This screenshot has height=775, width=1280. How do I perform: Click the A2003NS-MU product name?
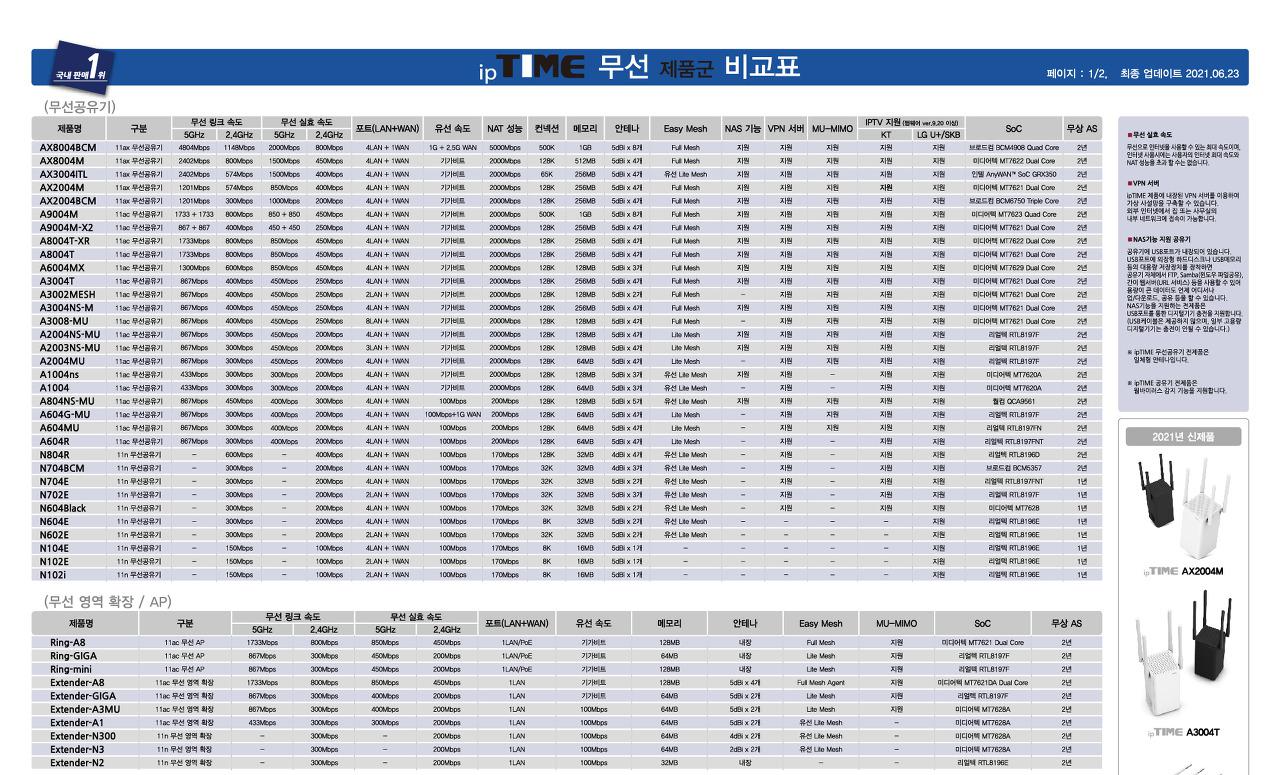[x=69, y=347]
